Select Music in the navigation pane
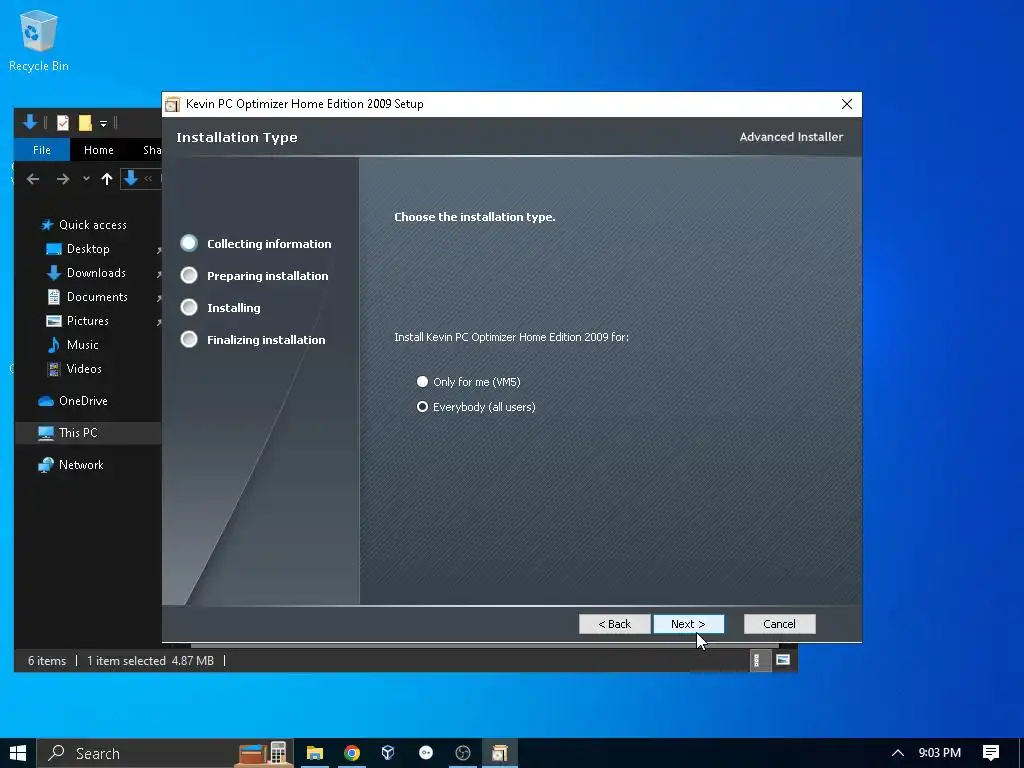The width and height of the screenshot is (1024, 768). click(x=82, y=345)
